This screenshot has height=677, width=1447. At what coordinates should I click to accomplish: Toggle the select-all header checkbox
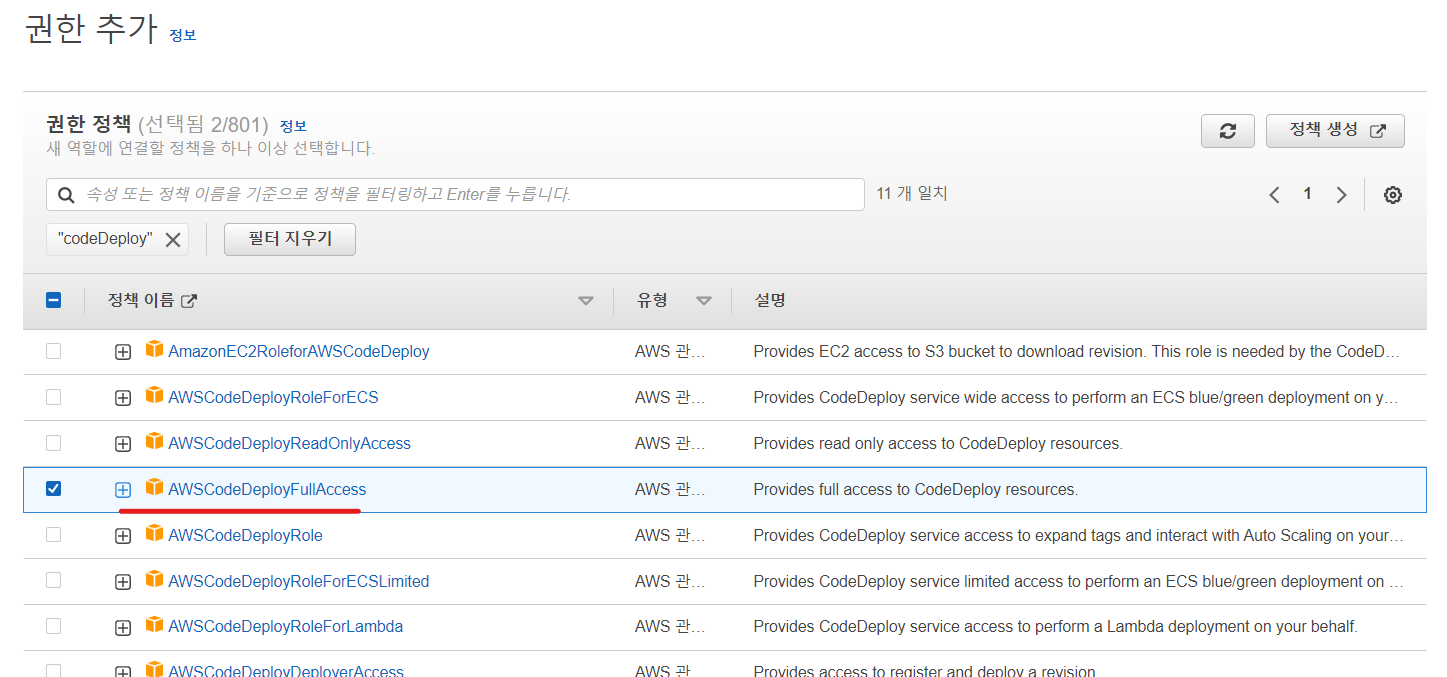coord(54,299)
